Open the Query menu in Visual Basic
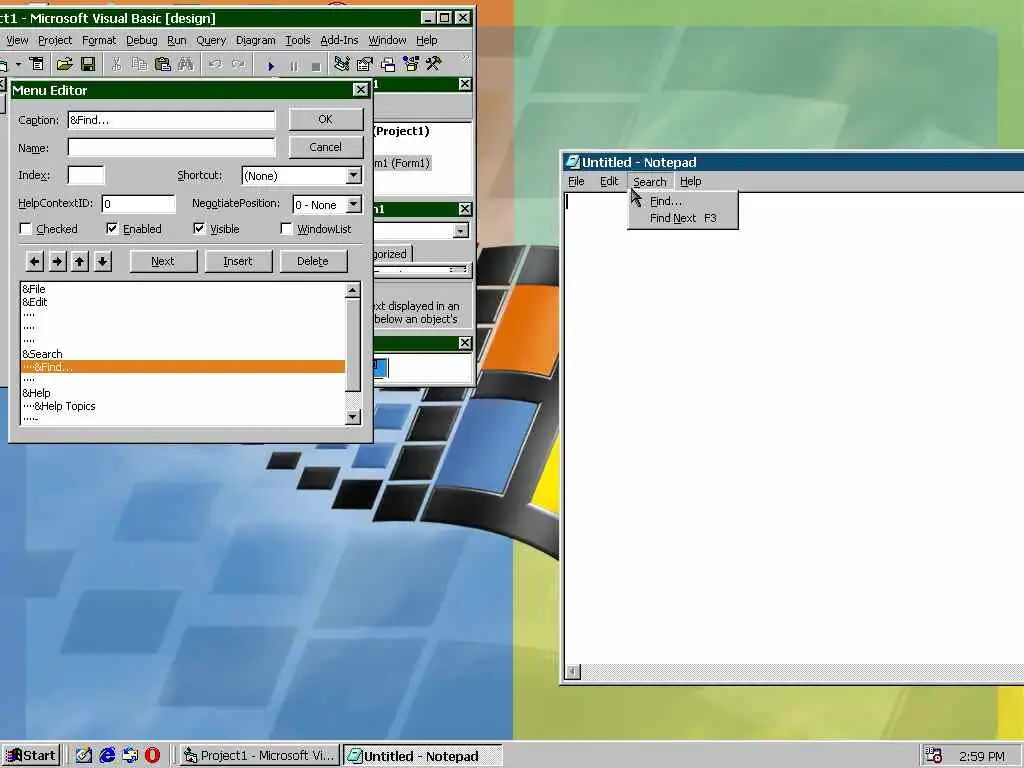The height and width of the screenshot is (768, 1024). pos(211,40)
